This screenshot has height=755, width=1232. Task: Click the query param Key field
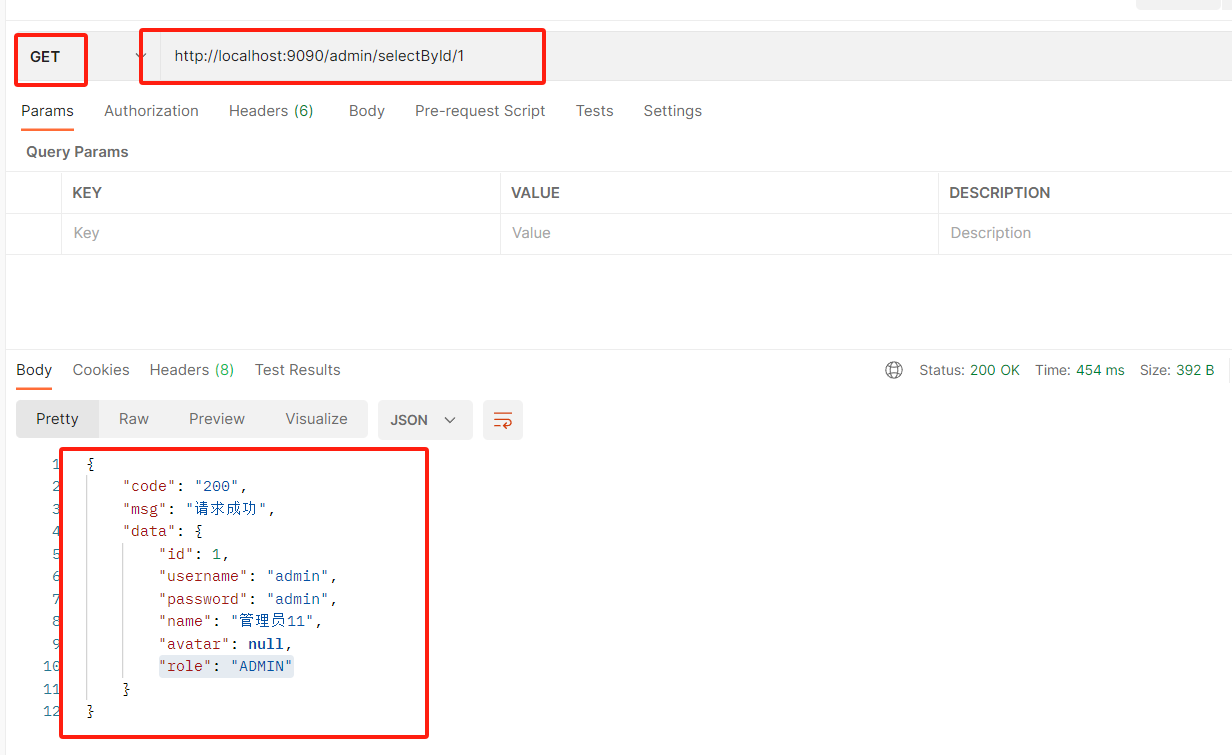click(281, 233)
